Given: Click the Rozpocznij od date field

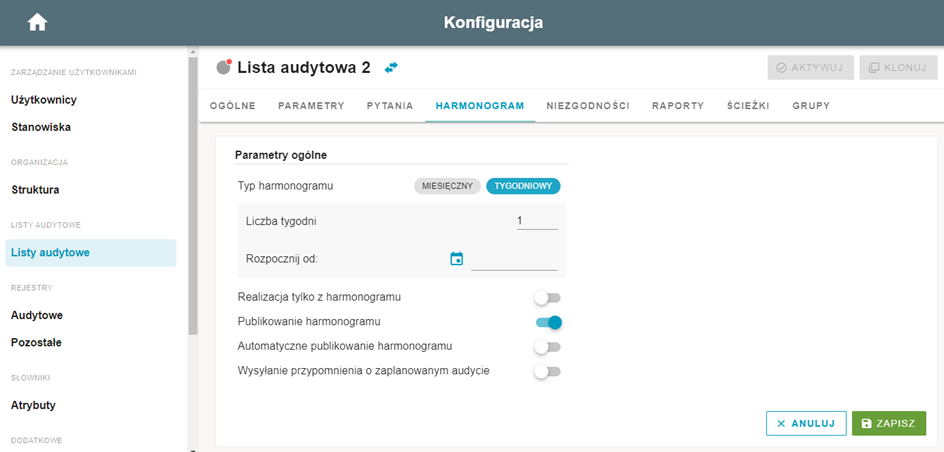Looking at the screenshot, I should pyautogui.click(x=514, y=259).
